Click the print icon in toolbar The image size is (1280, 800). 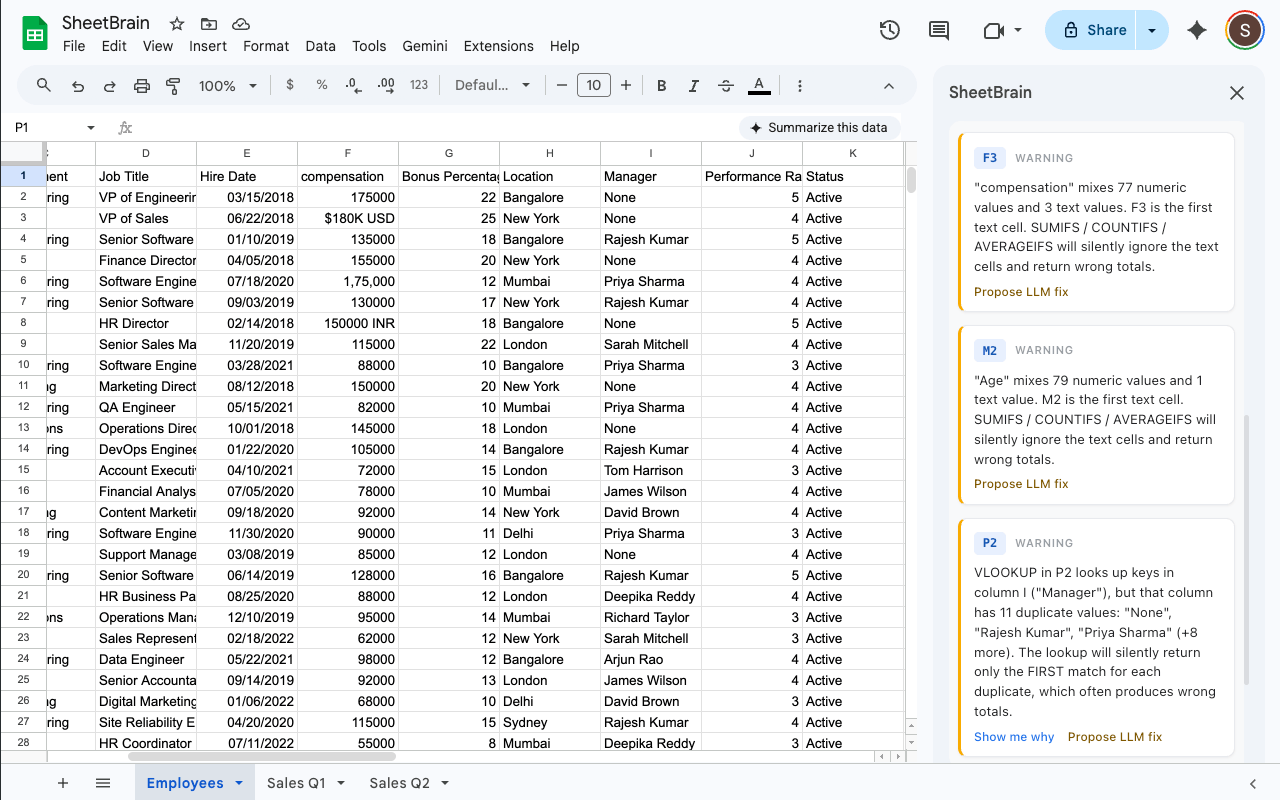click(x=142, y=86)
